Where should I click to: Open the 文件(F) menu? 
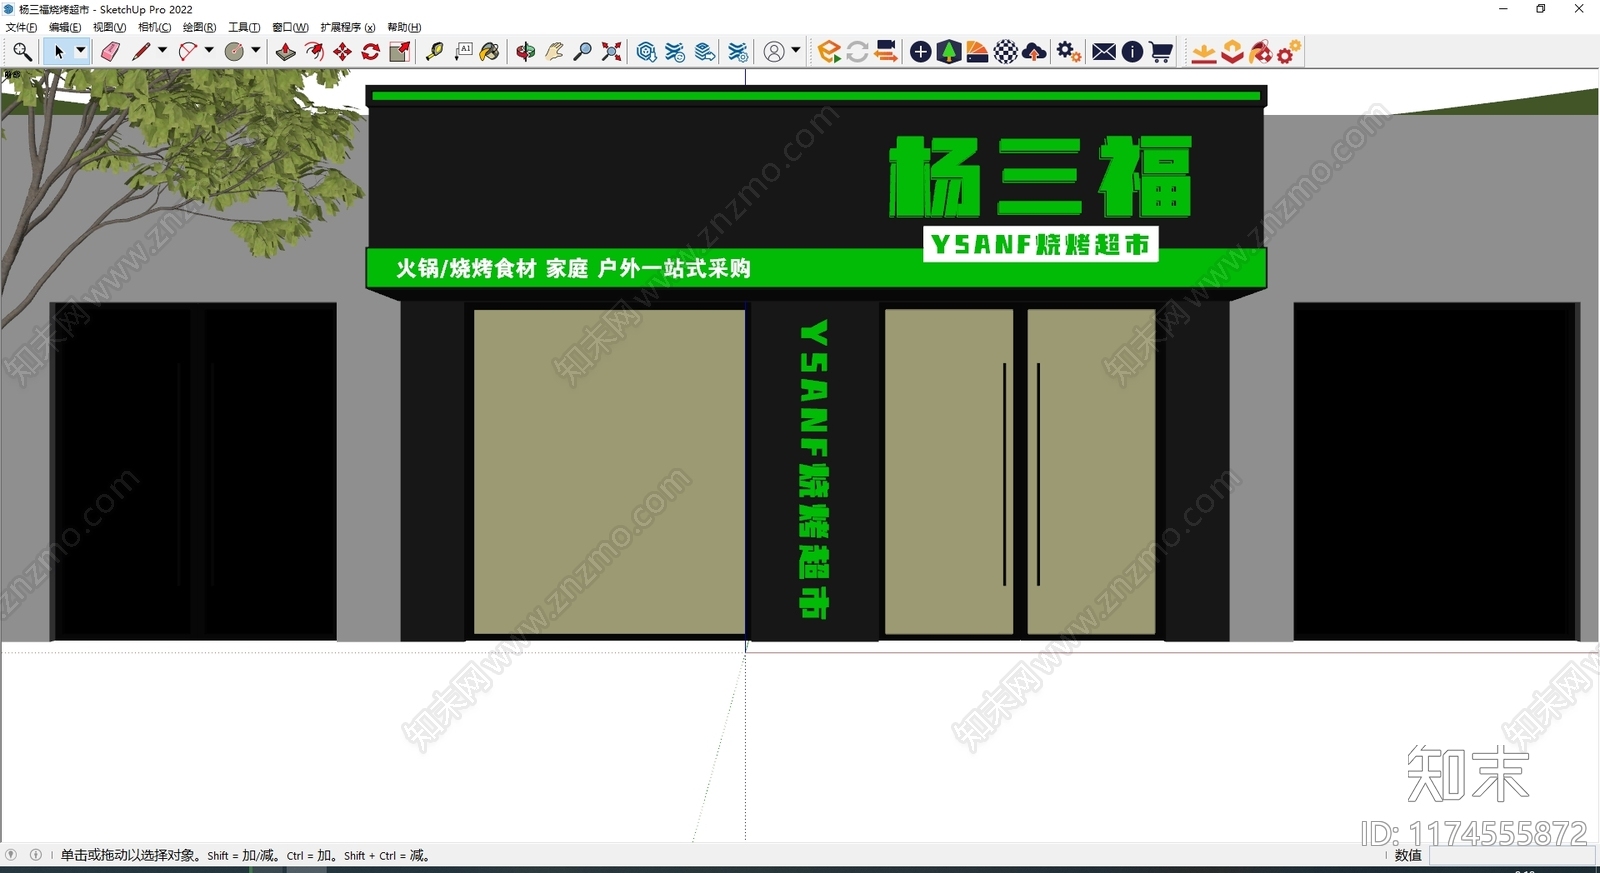click(x=21, y=27)
